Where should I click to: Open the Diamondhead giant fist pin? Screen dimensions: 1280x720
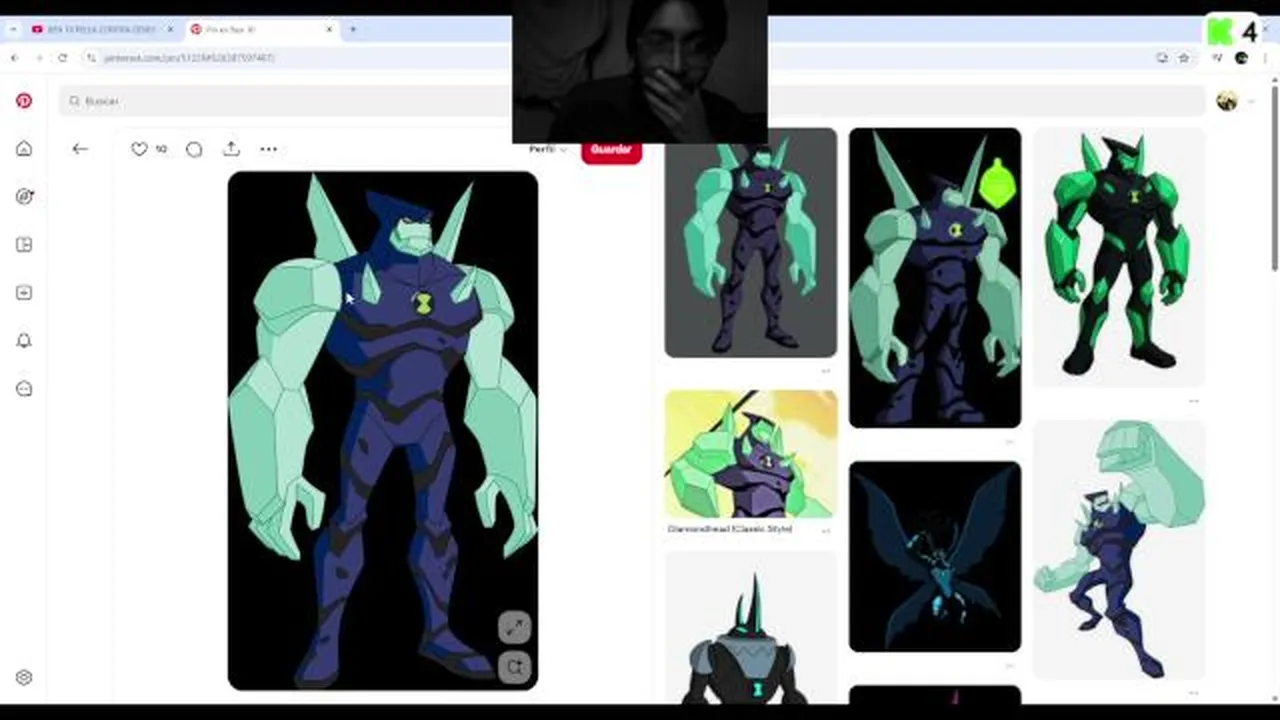(1119, 549)
